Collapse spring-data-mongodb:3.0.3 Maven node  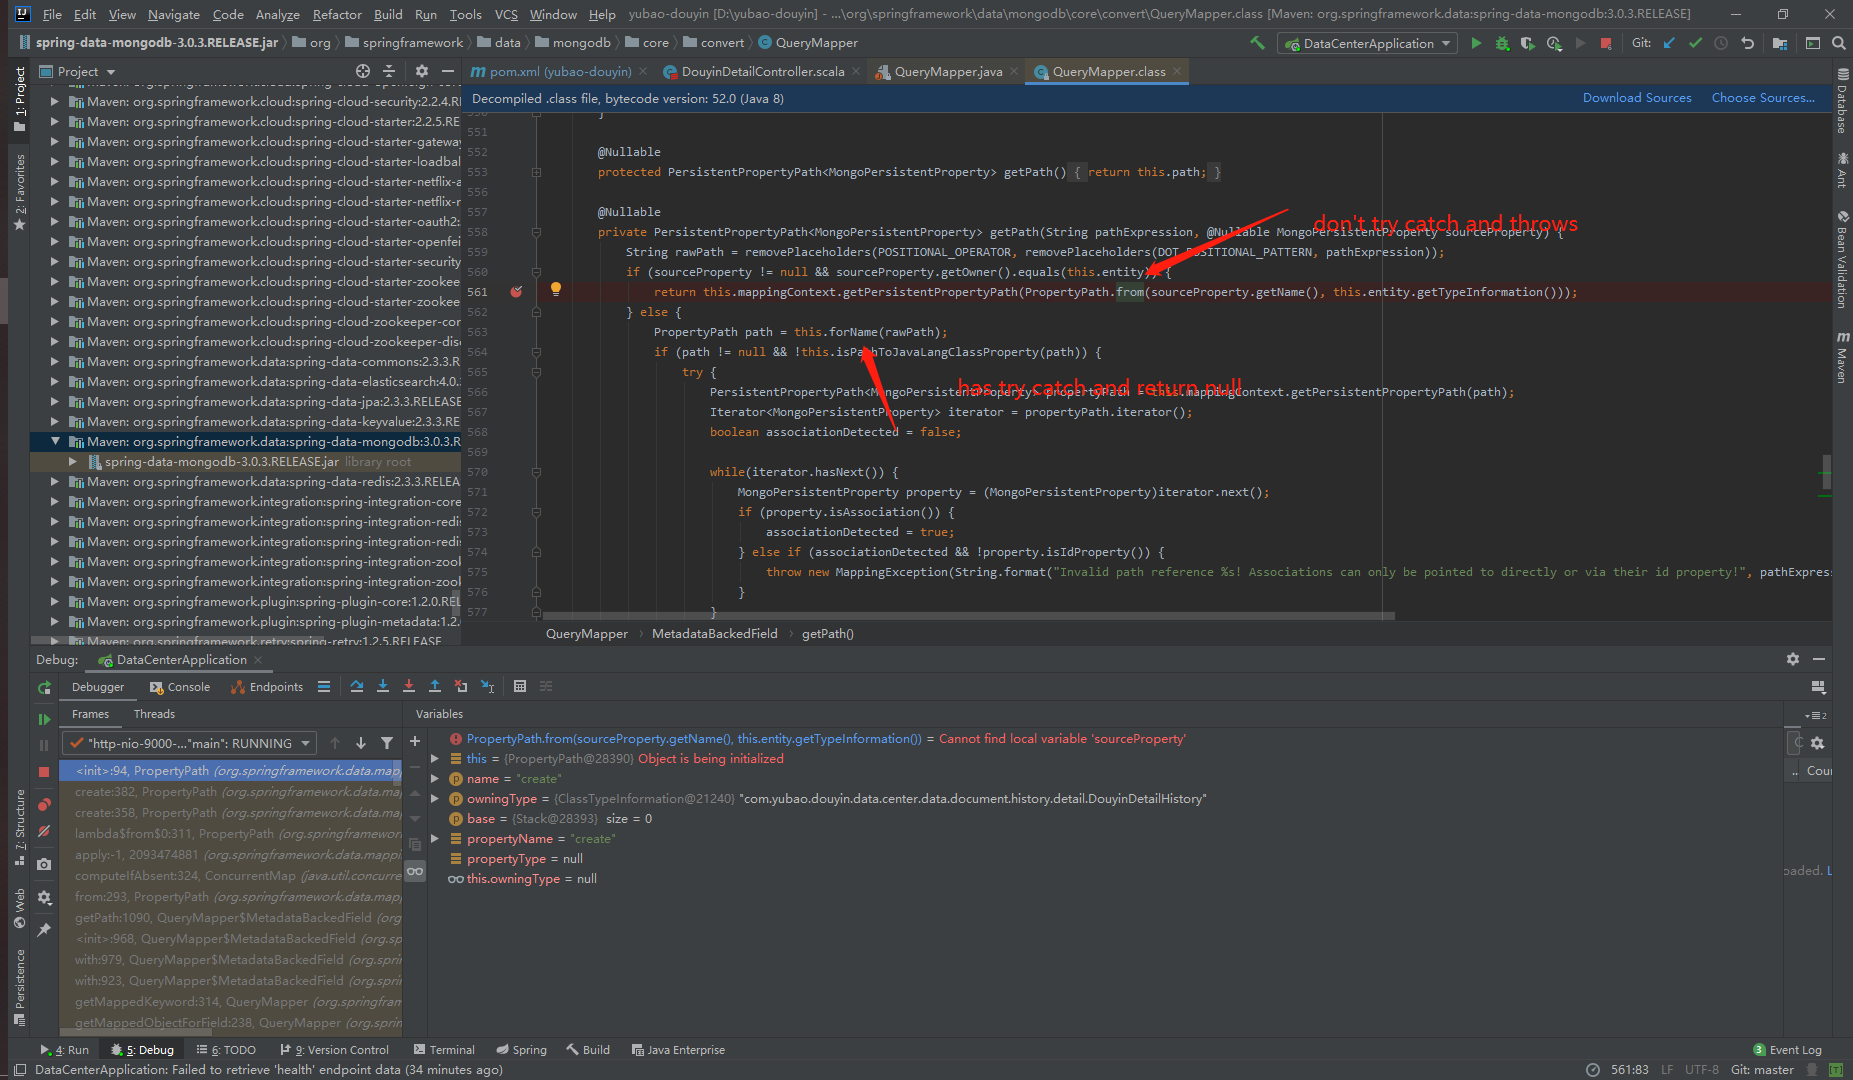click(x=55, y=441)
